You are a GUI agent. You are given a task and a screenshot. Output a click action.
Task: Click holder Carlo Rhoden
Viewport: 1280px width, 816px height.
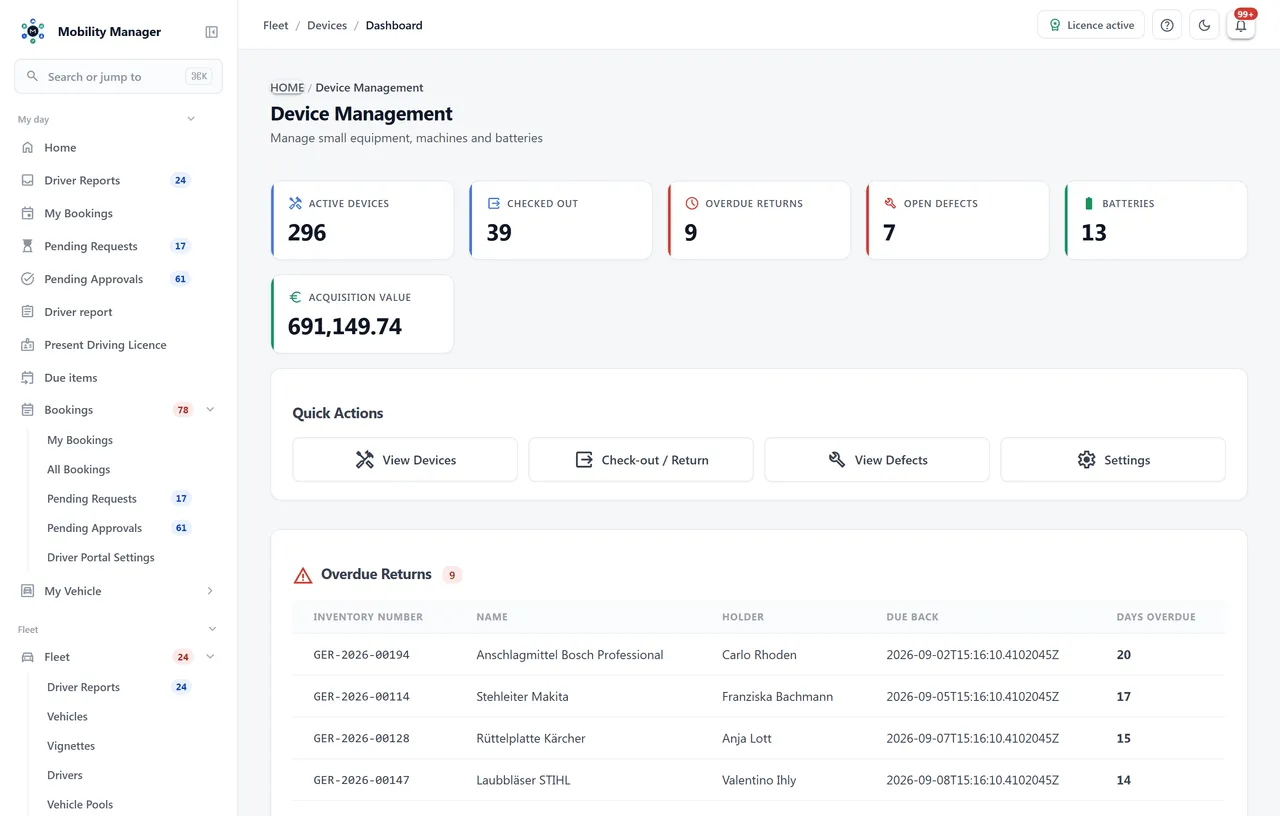(x=759, y=655)
